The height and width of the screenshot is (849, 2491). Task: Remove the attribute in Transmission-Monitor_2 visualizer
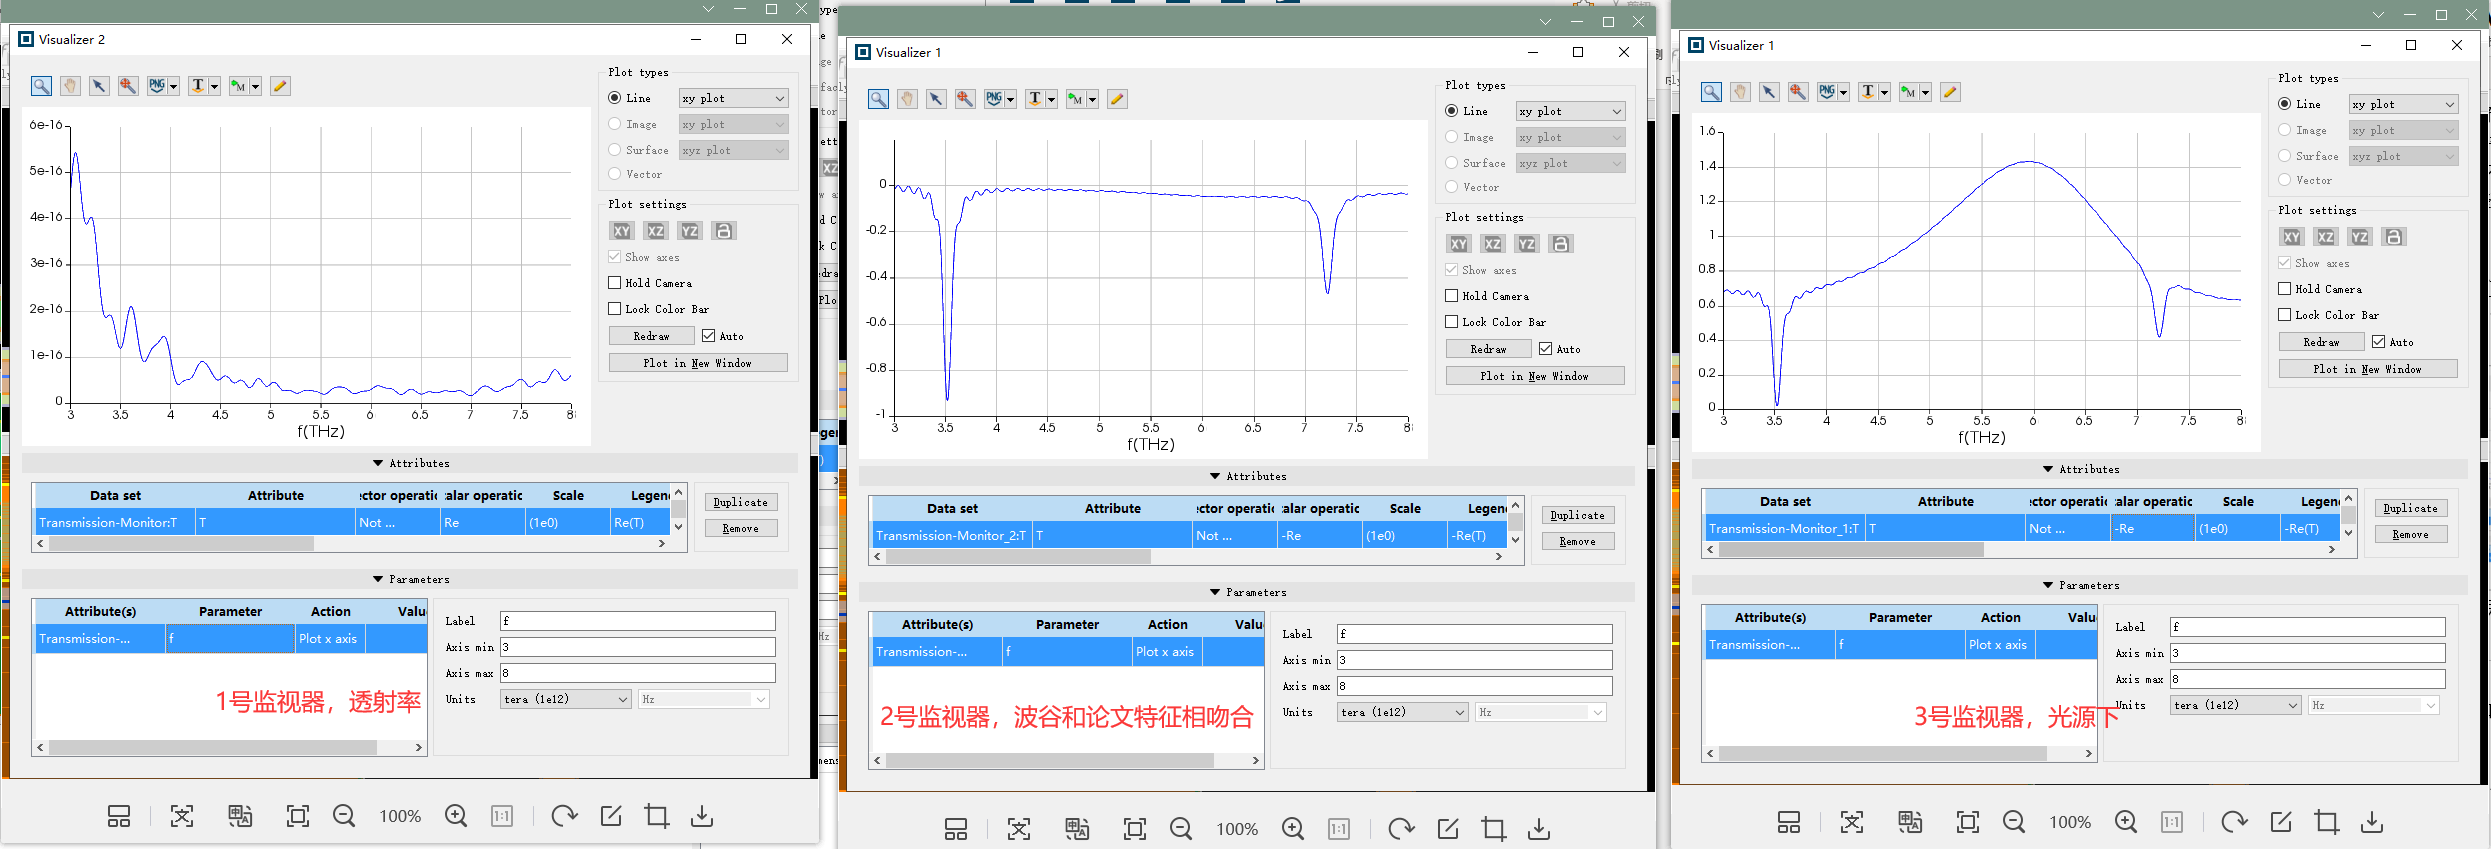pyautogui.click(x=1578, y=541)
